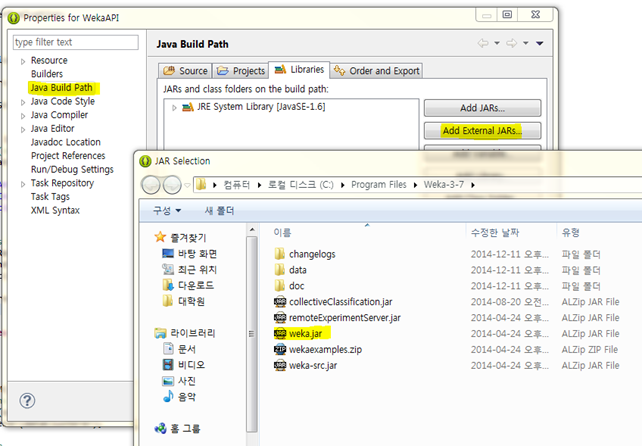642x446 pixels.
Task: Expand the JRE System Library entry
Action: (x=174, y=108)
